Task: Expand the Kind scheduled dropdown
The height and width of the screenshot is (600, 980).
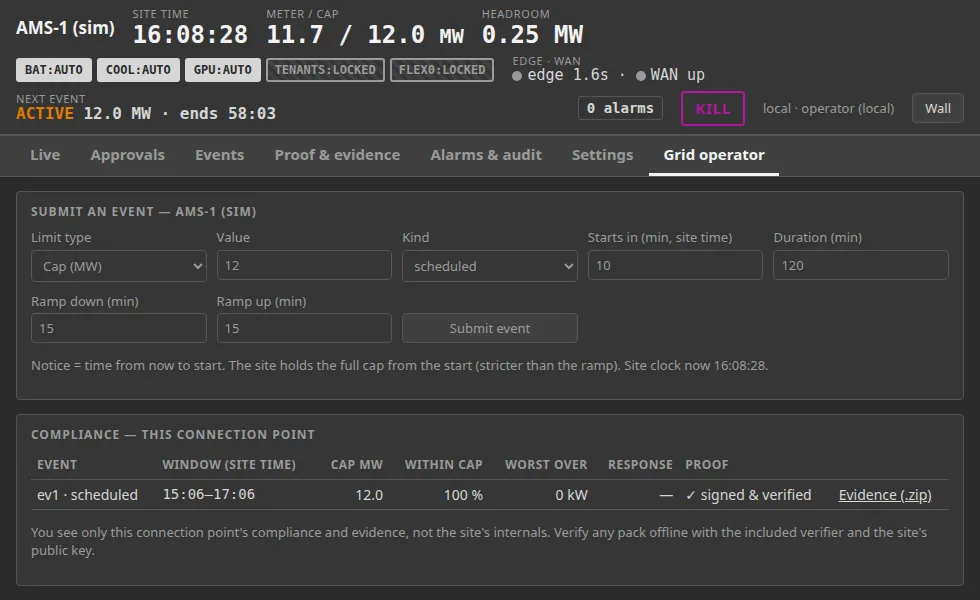Action: [490, 266]
